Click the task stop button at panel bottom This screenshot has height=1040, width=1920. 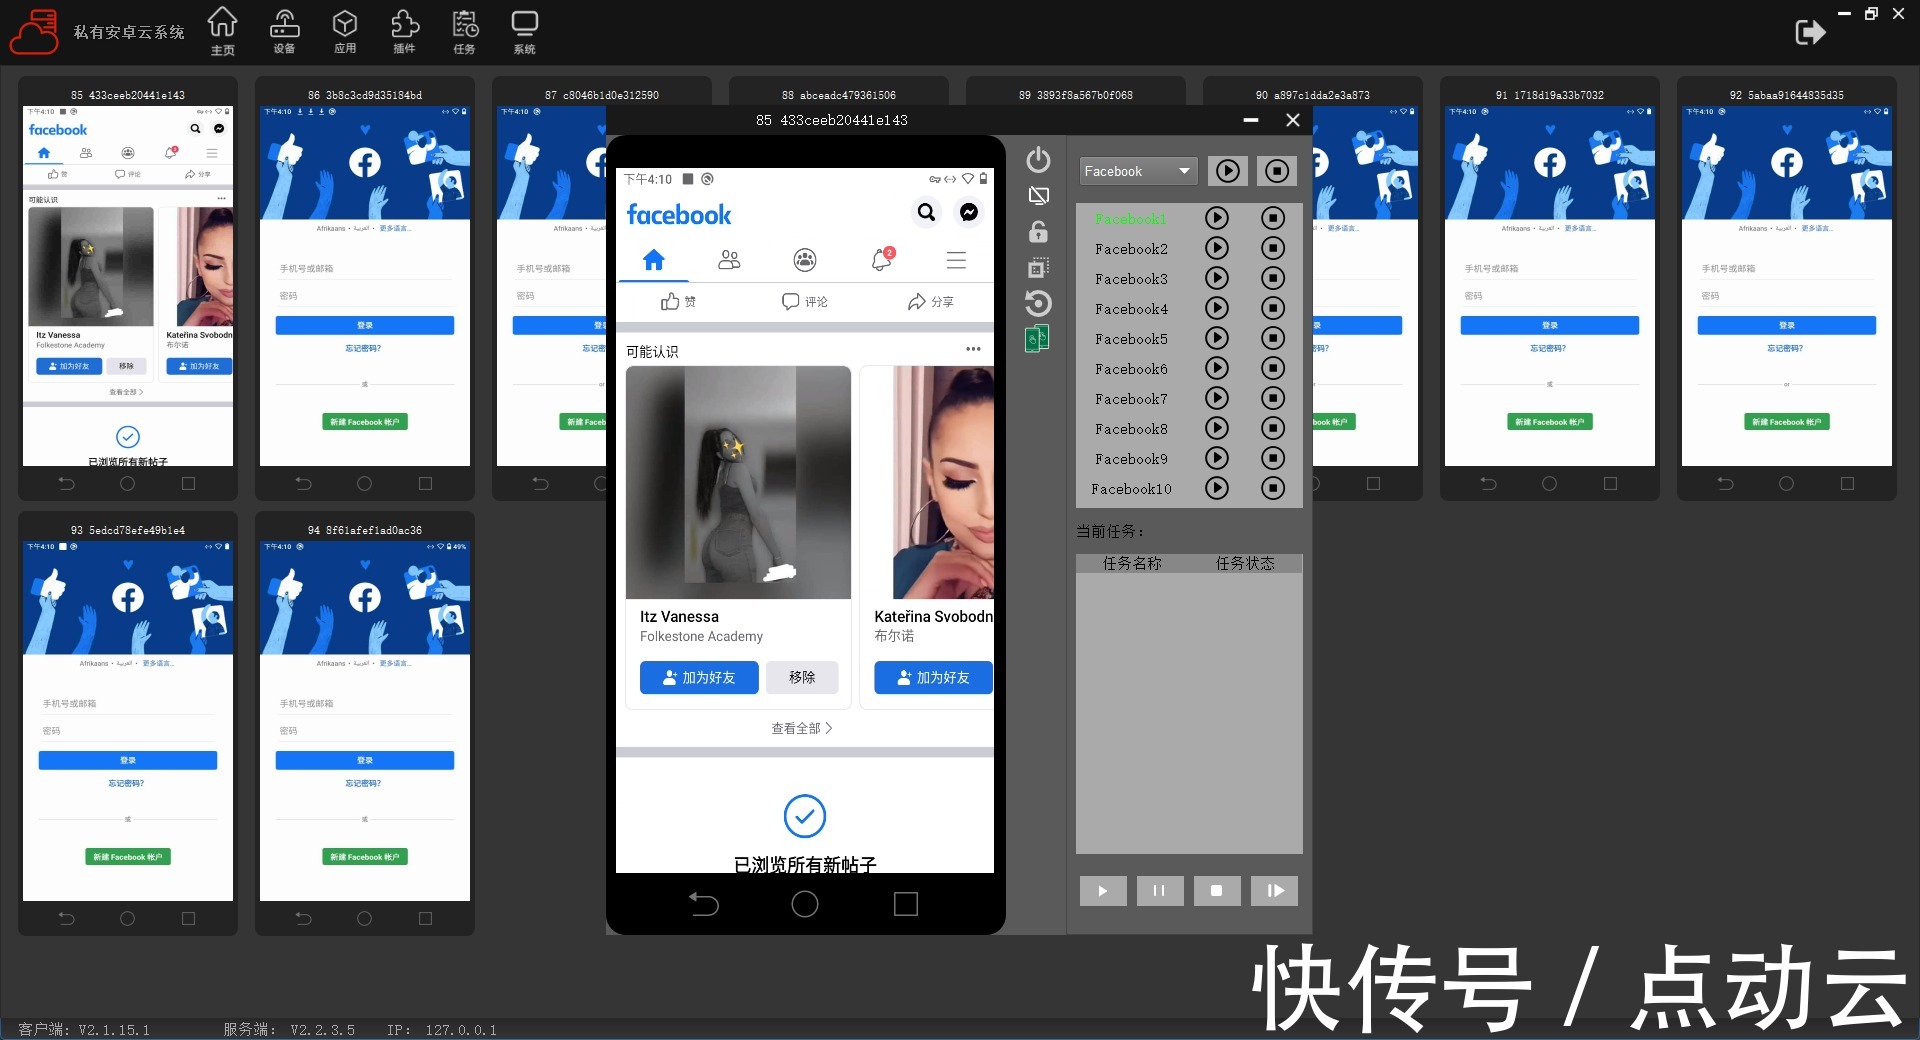coord(1217,891)
